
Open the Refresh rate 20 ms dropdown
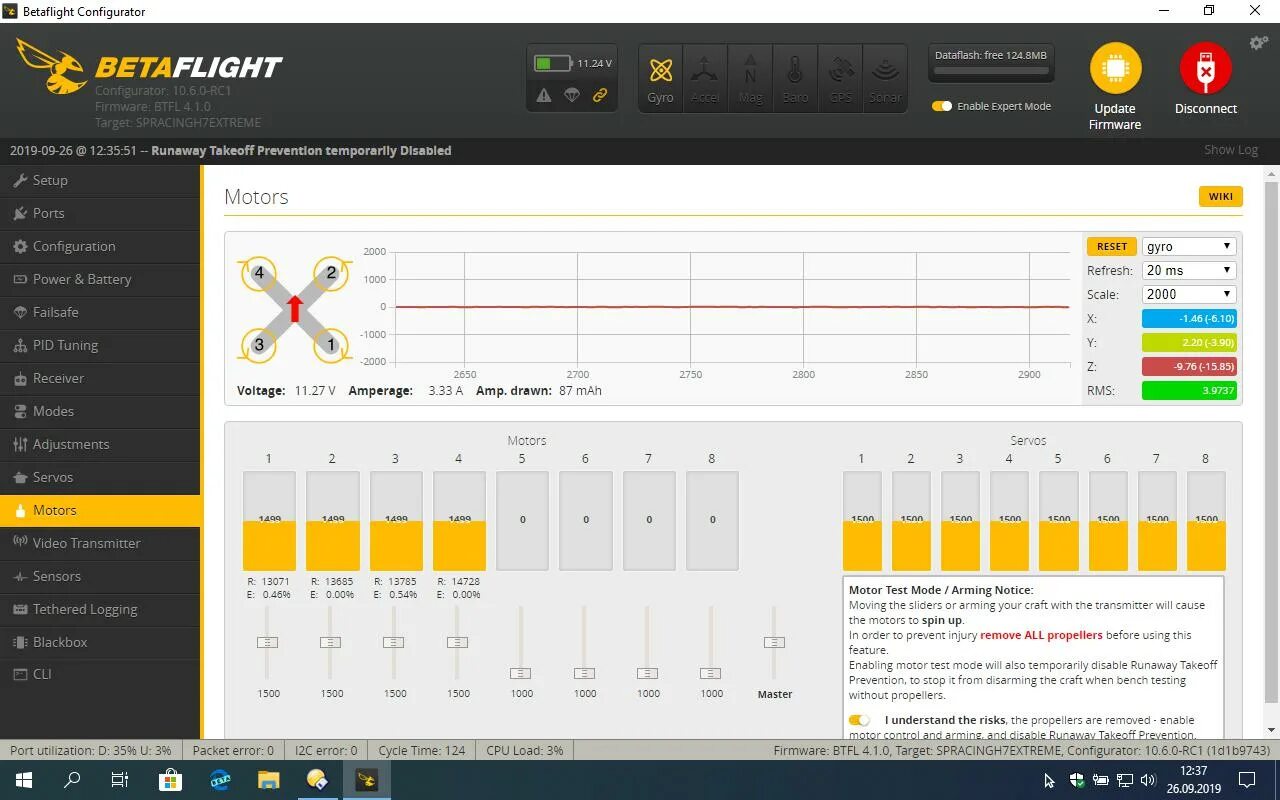[1189, 270]
